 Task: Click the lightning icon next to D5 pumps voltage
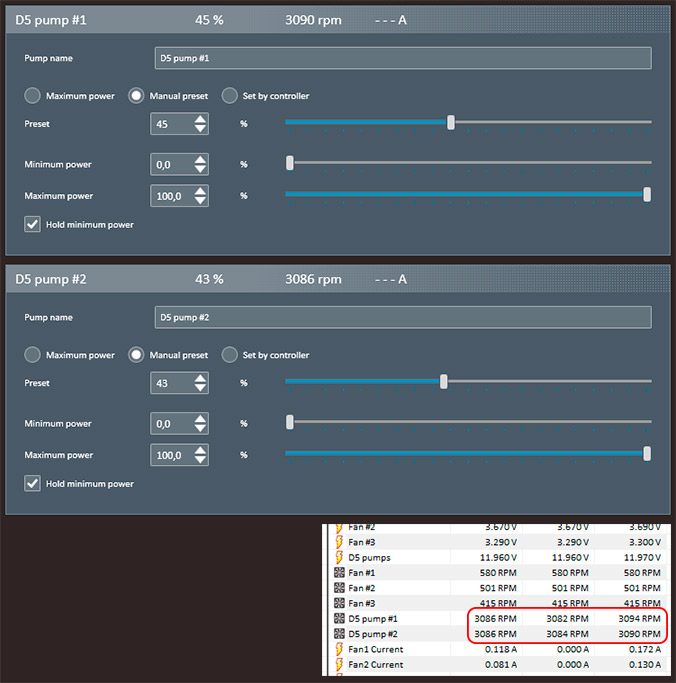(339, 557)
